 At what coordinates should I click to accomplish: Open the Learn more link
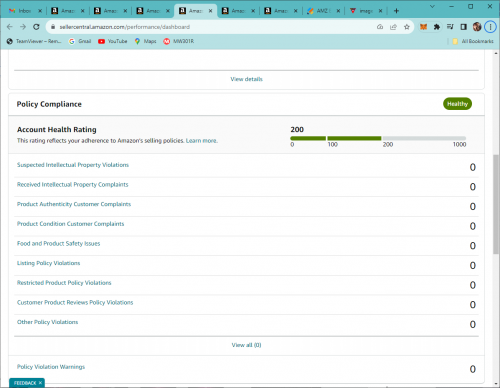[201, 141]
